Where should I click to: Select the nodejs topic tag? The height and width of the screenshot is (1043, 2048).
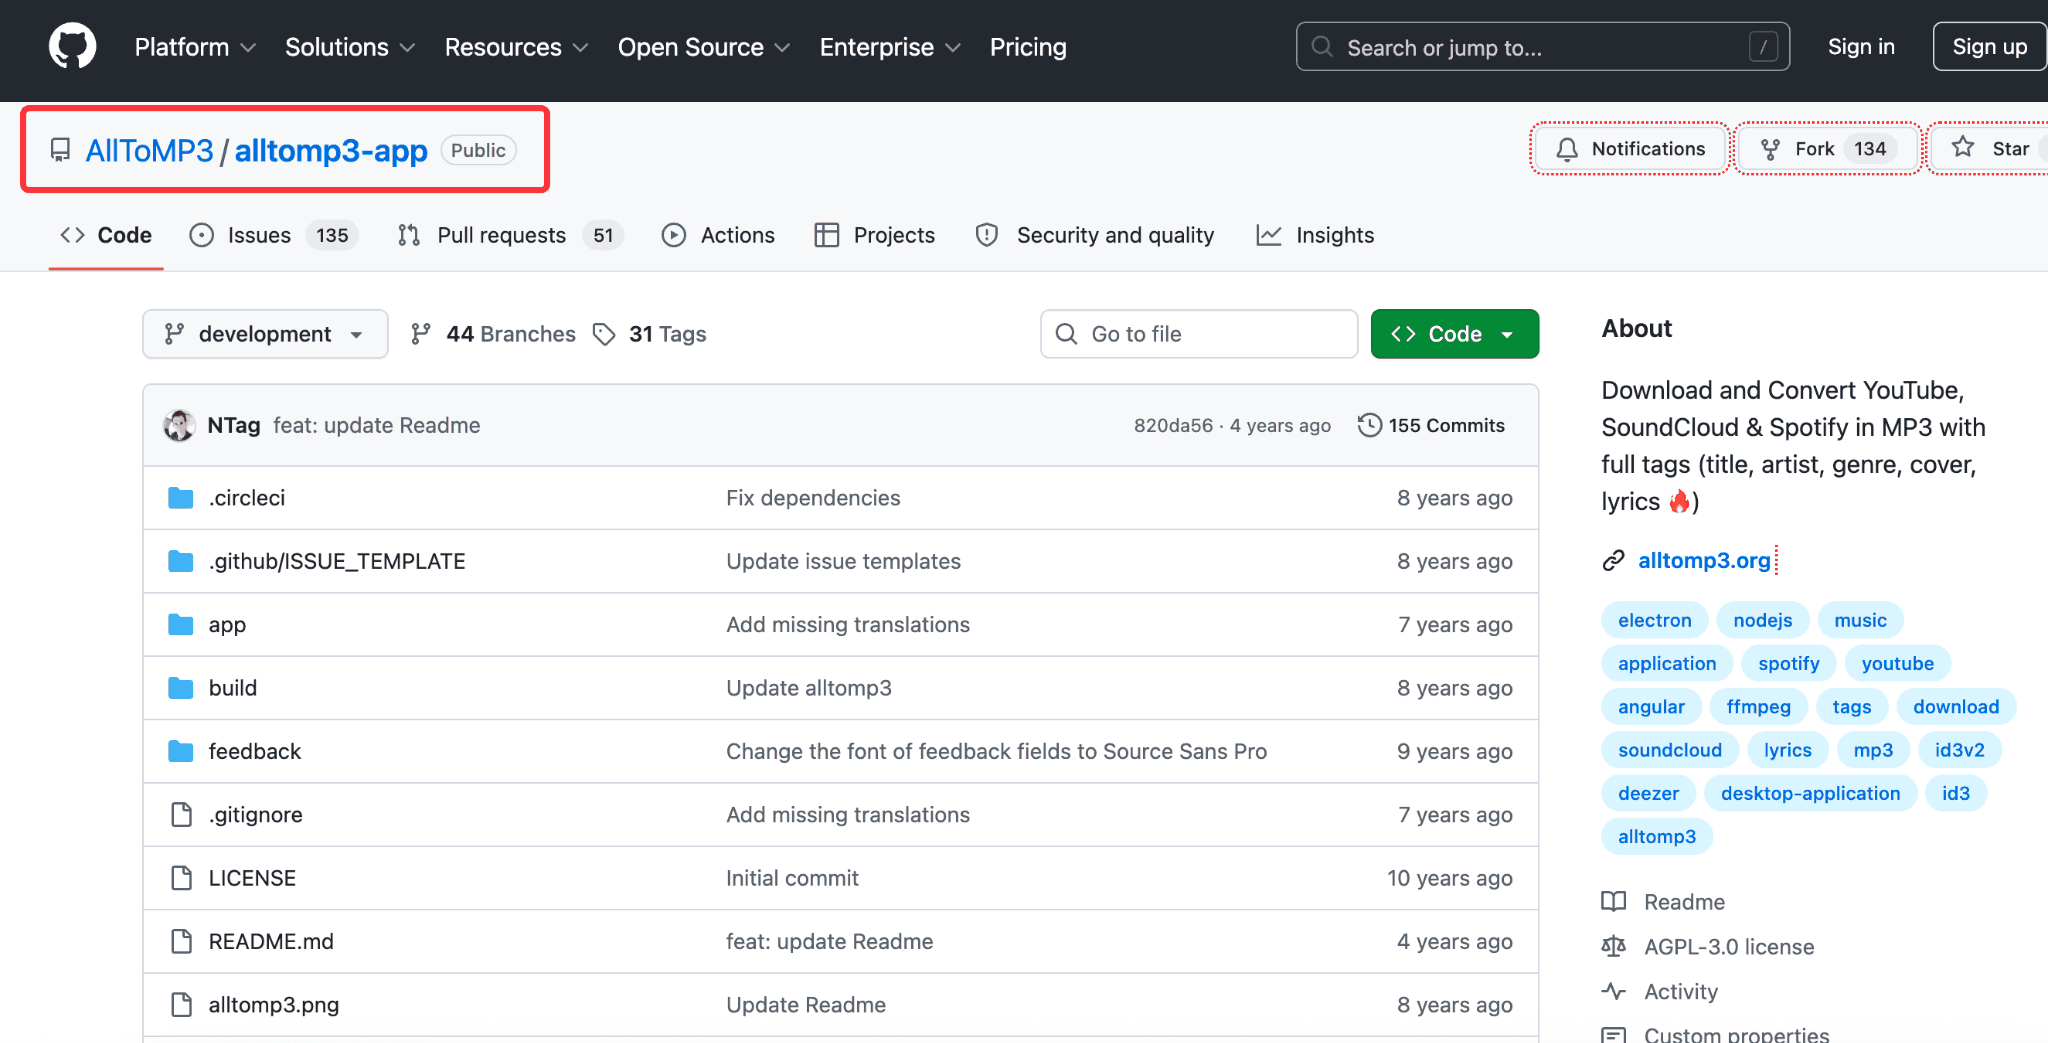coord(1763,620)
